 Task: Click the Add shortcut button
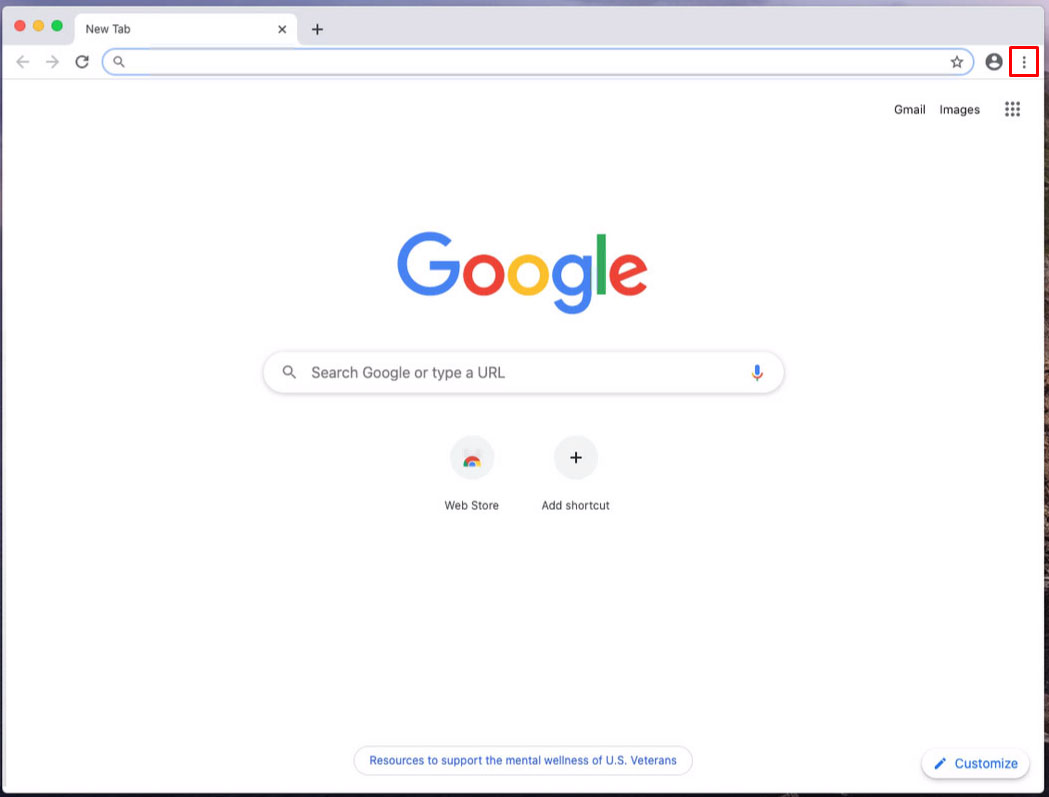point(575,474)
